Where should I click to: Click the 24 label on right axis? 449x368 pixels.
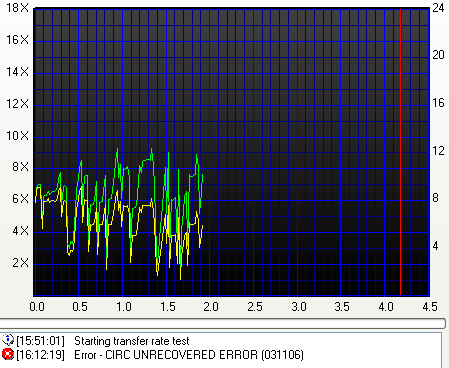pyautogui.click(x=438, y=8)
